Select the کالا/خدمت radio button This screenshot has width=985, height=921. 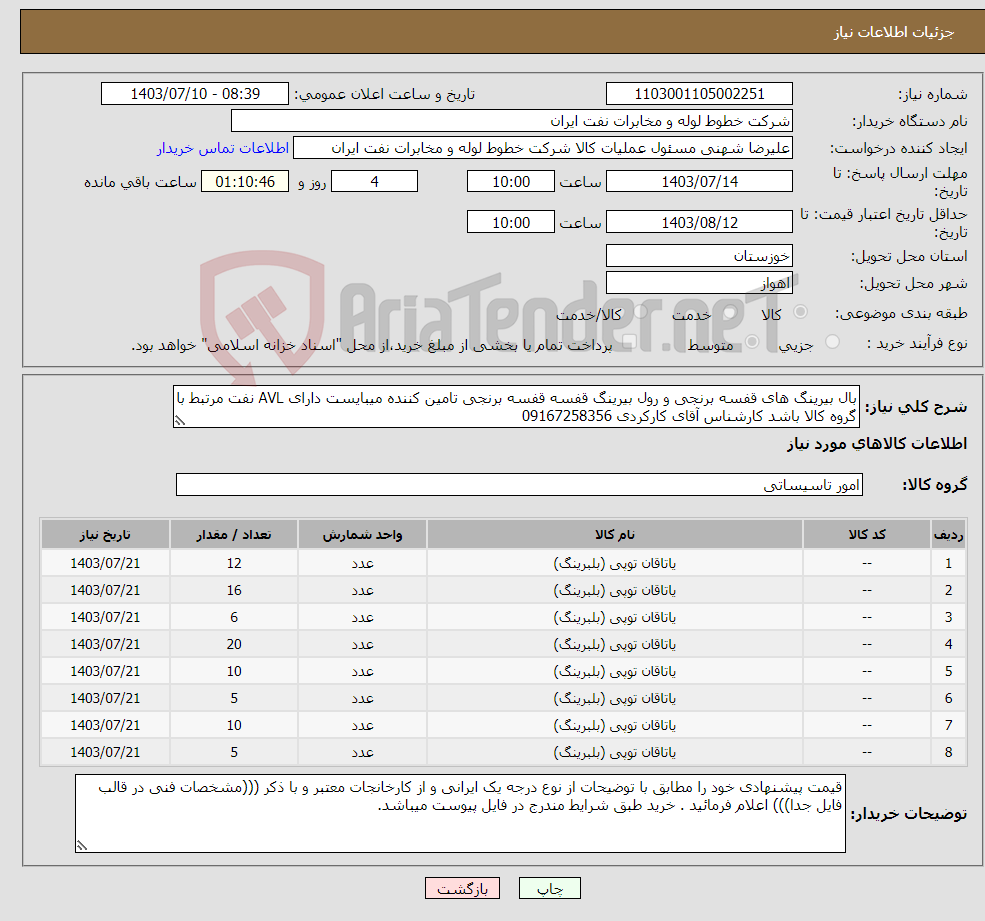click(x=640, y=312)
